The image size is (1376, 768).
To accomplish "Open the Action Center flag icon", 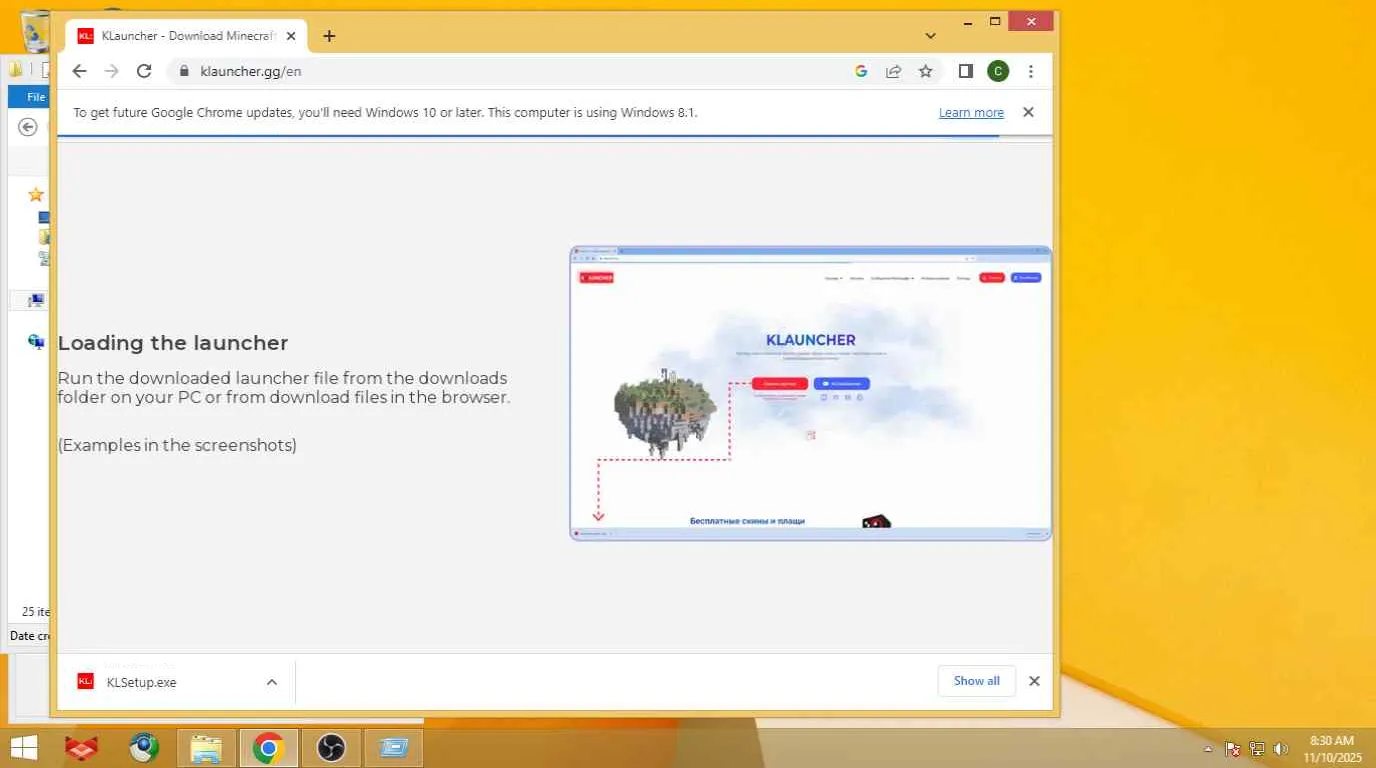I will point(1233,748).
